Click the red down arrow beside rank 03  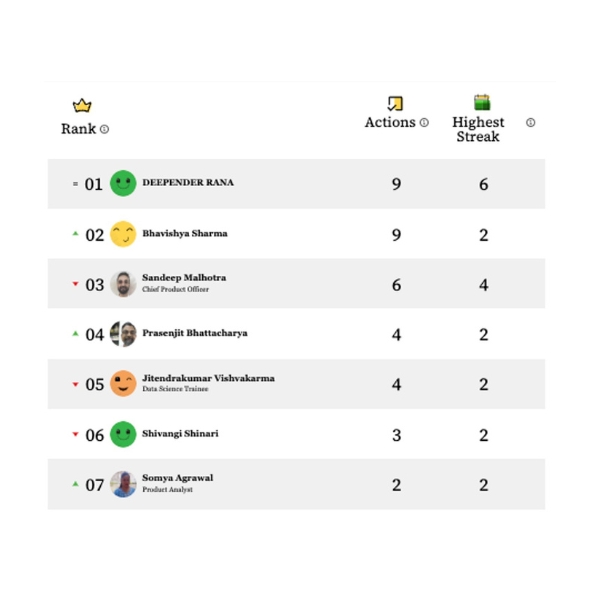(75, 284)
